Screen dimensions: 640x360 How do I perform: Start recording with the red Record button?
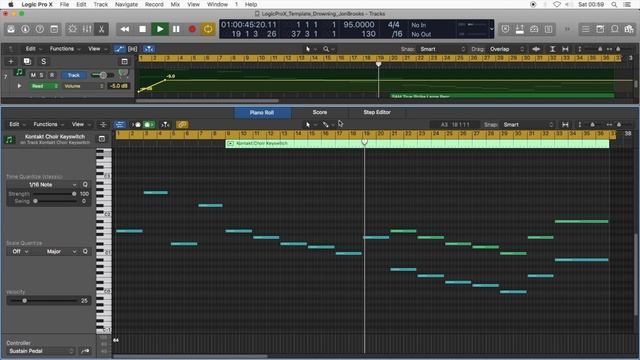point(192,29)
